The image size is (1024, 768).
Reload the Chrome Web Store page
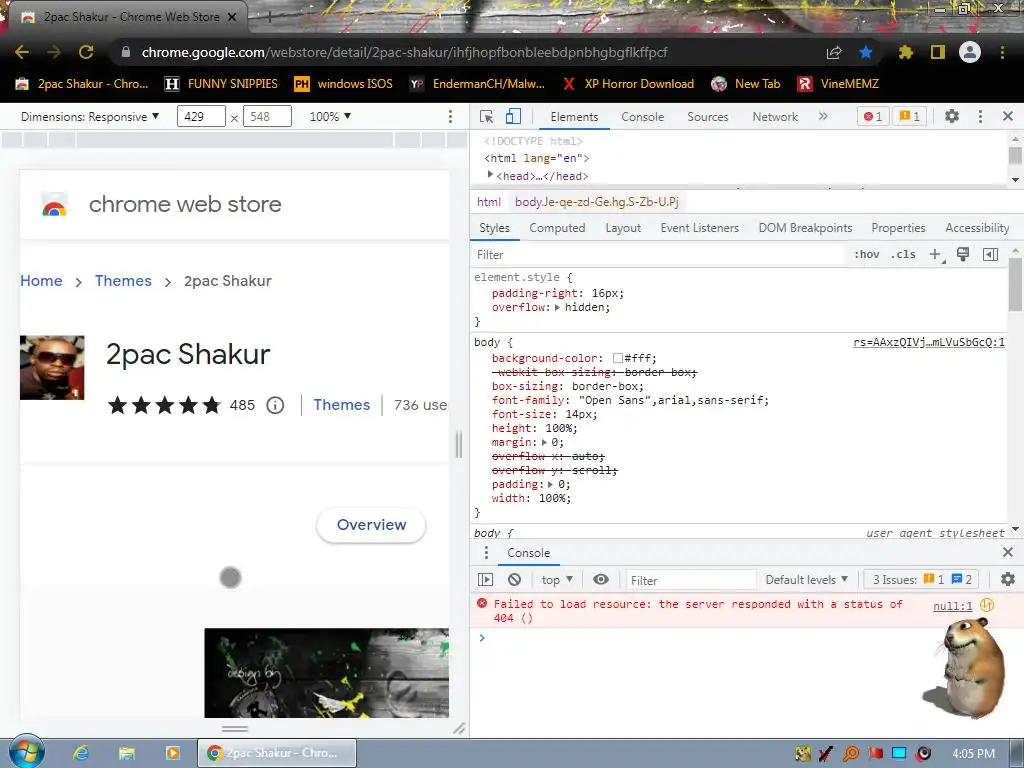[86, 52]
